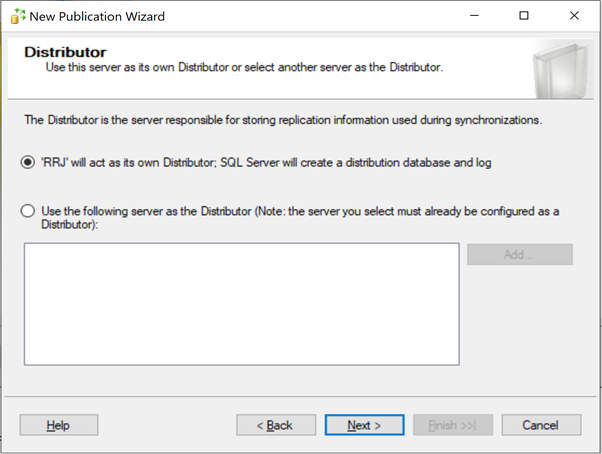This screenshot has width=602, height=454.
Task: Close the New Publication Wizard window
Action: click(x=574, y=16)
